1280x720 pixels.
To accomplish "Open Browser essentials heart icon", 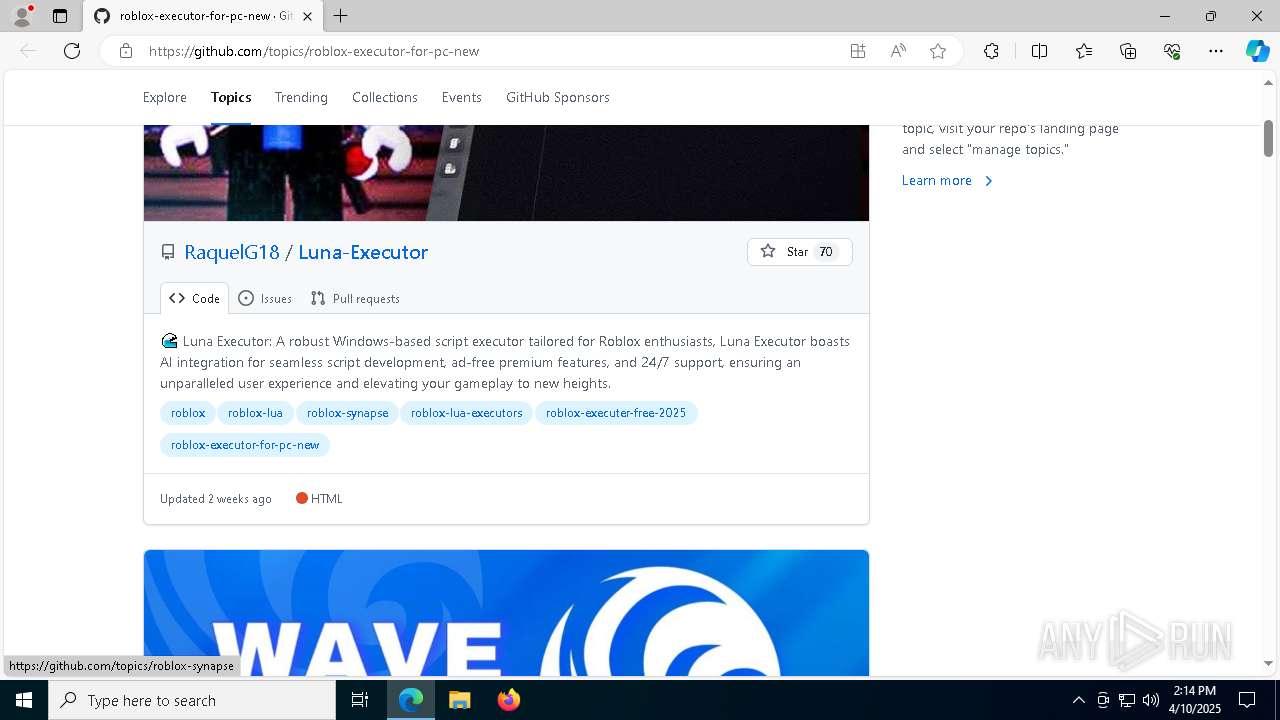I will pyautogui.click(x=1172, y=51).
